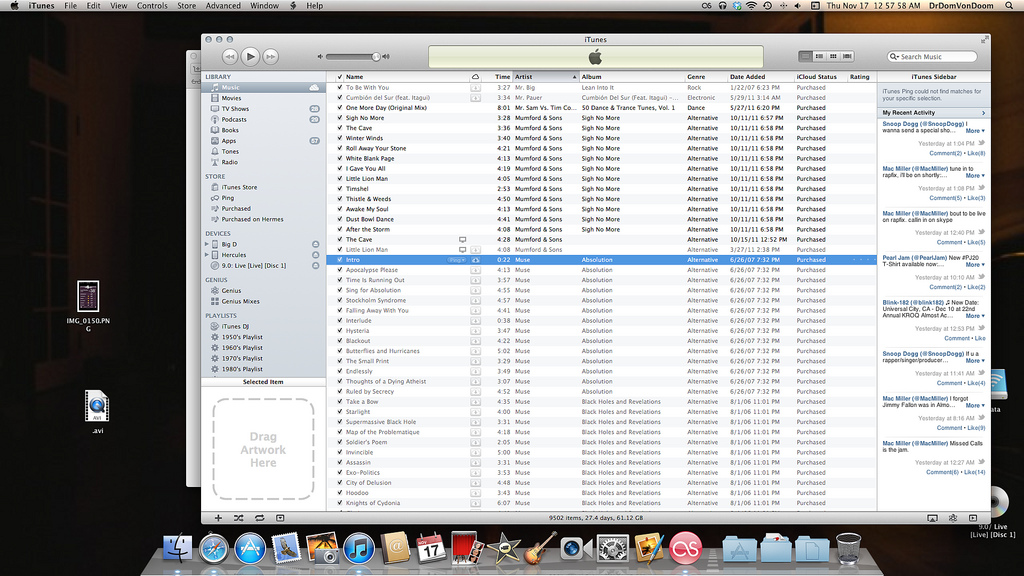The height and width of the screenshot is (576, 1024).
Task: Uncheck the Hysteria song checkbox
Action: 340,330
